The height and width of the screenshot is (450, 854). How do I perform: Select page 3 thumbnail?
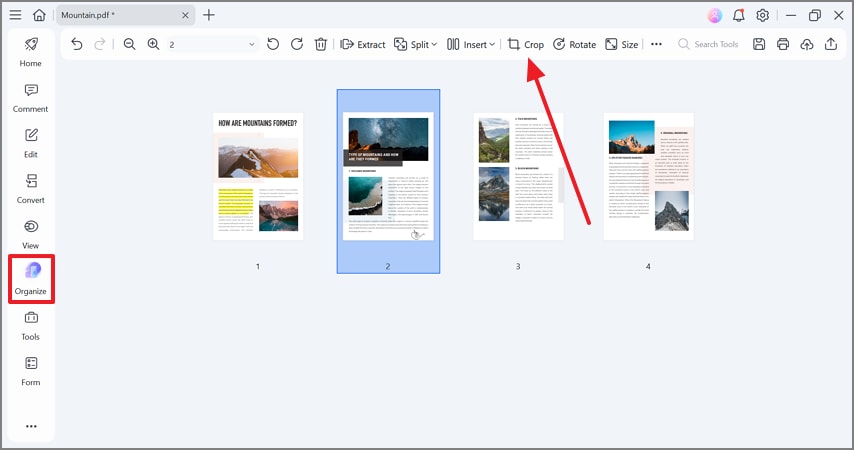518,177
